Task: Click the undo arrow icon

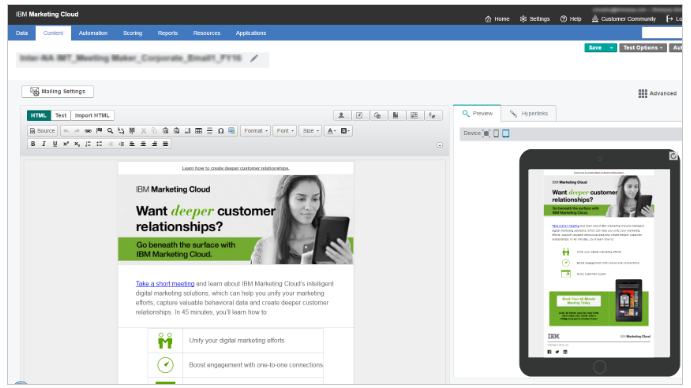Action: (66, 131)
